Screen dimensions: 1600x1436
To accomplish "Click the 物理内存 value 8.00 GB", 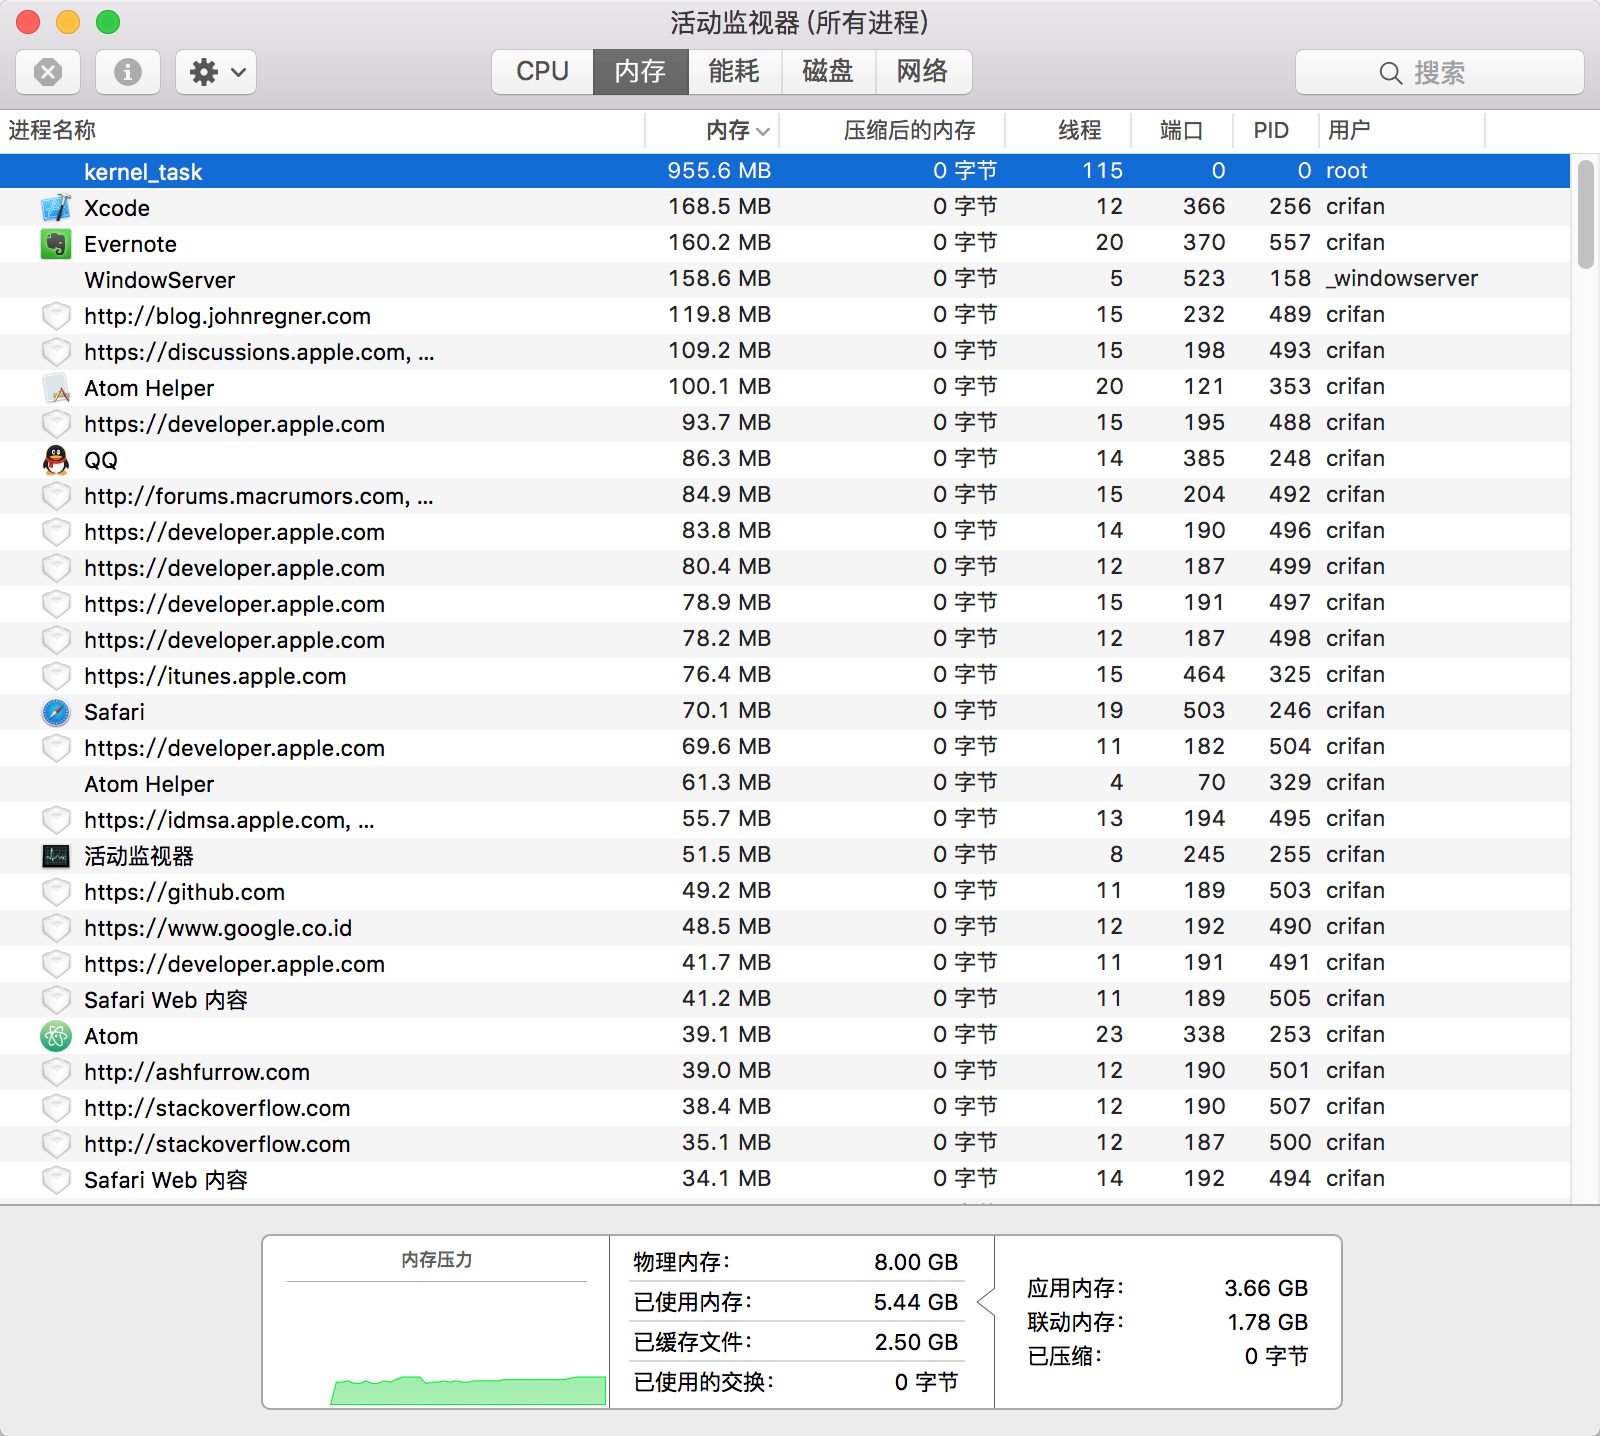I will pyautogui.click(x=916, y=1262).
